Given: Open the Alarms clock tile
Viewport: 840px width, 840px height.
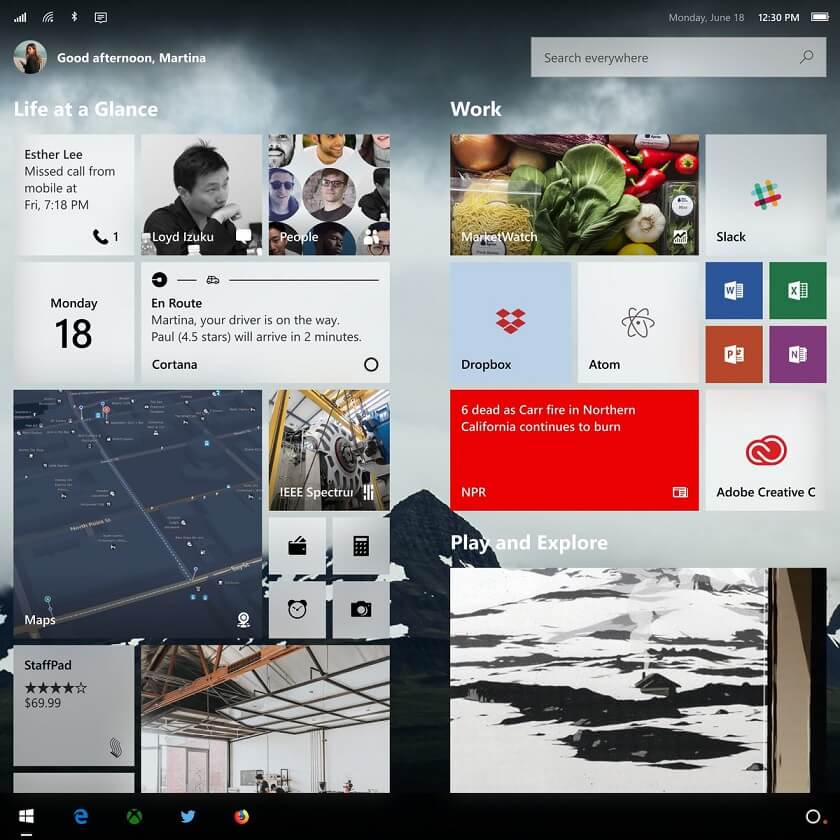Looking at the screenshot, I should coord(297,610).
